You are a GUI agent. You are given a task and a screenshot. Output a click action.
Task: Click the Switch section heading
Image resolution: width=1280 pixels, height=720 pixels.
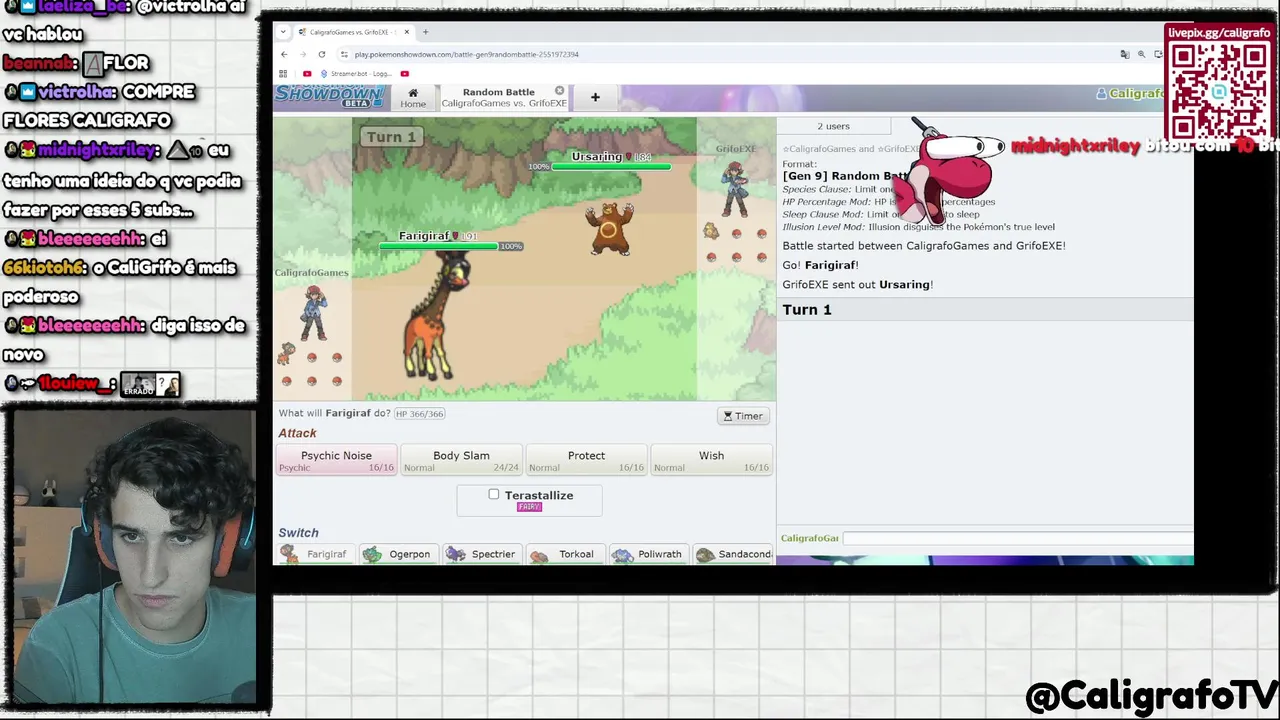tap(298, 533)
